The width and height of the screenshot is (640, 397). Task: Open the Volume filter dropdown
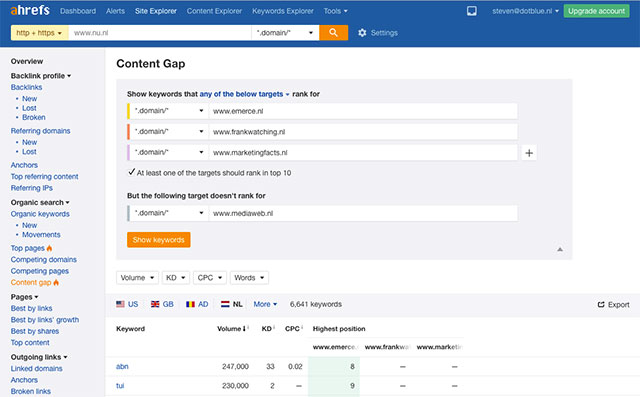click(x=138, y=278)
